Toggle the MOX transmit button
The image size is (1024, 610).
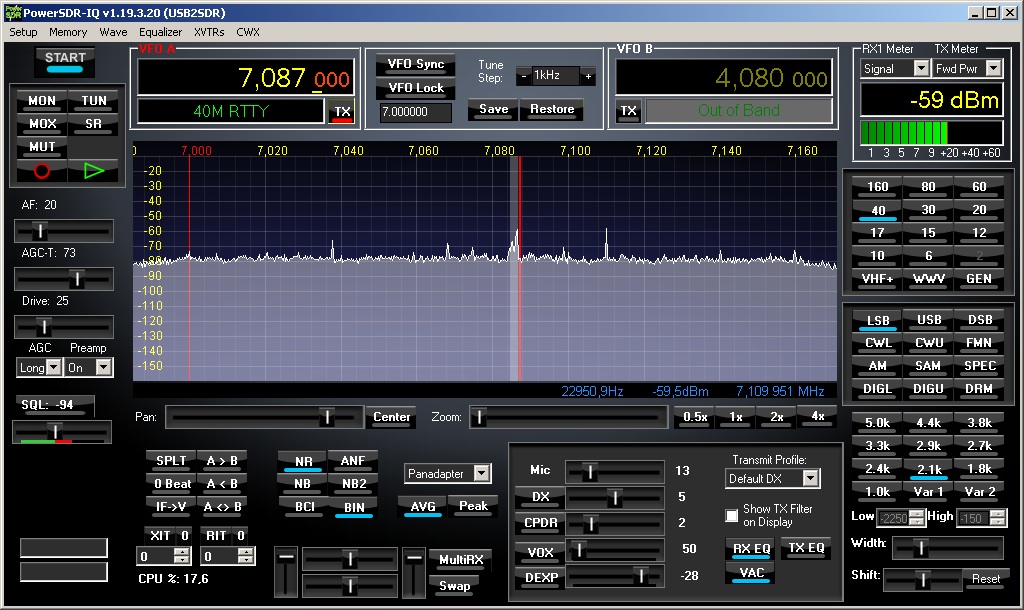42,123
